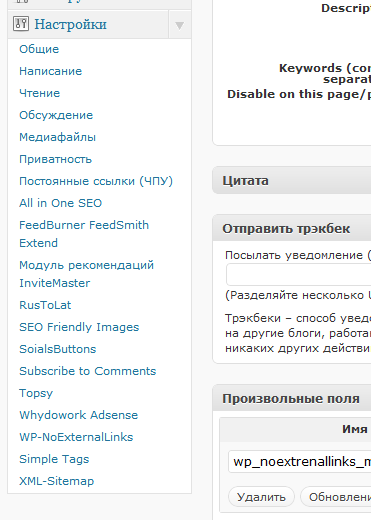Focus the trackback URL input field
The height and width of the screenshot is (520, 371).
coord(299,274)
